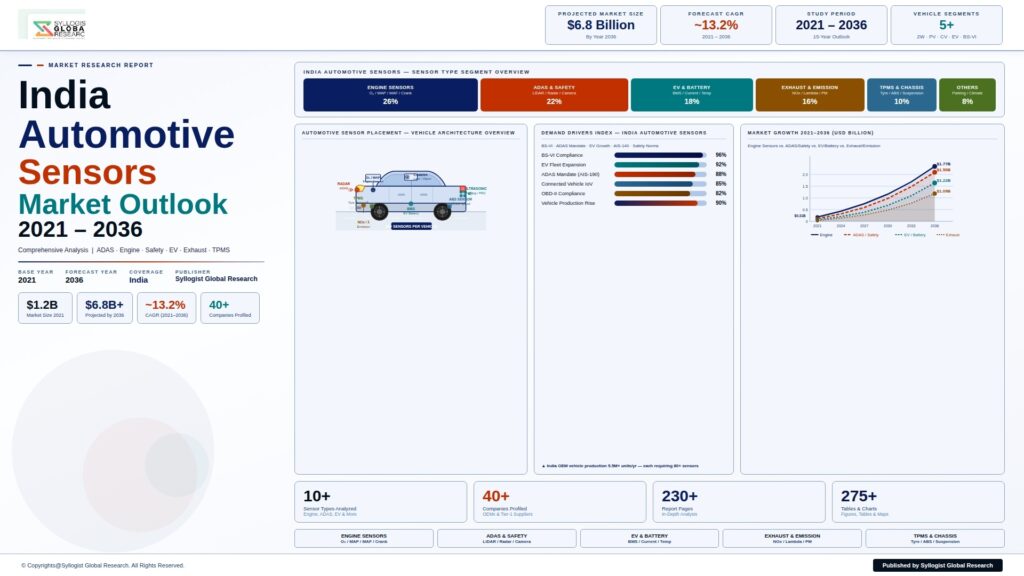Click the Projected Market Size $6.8 Billion card
1024x576 pixels.
point(600,25)
